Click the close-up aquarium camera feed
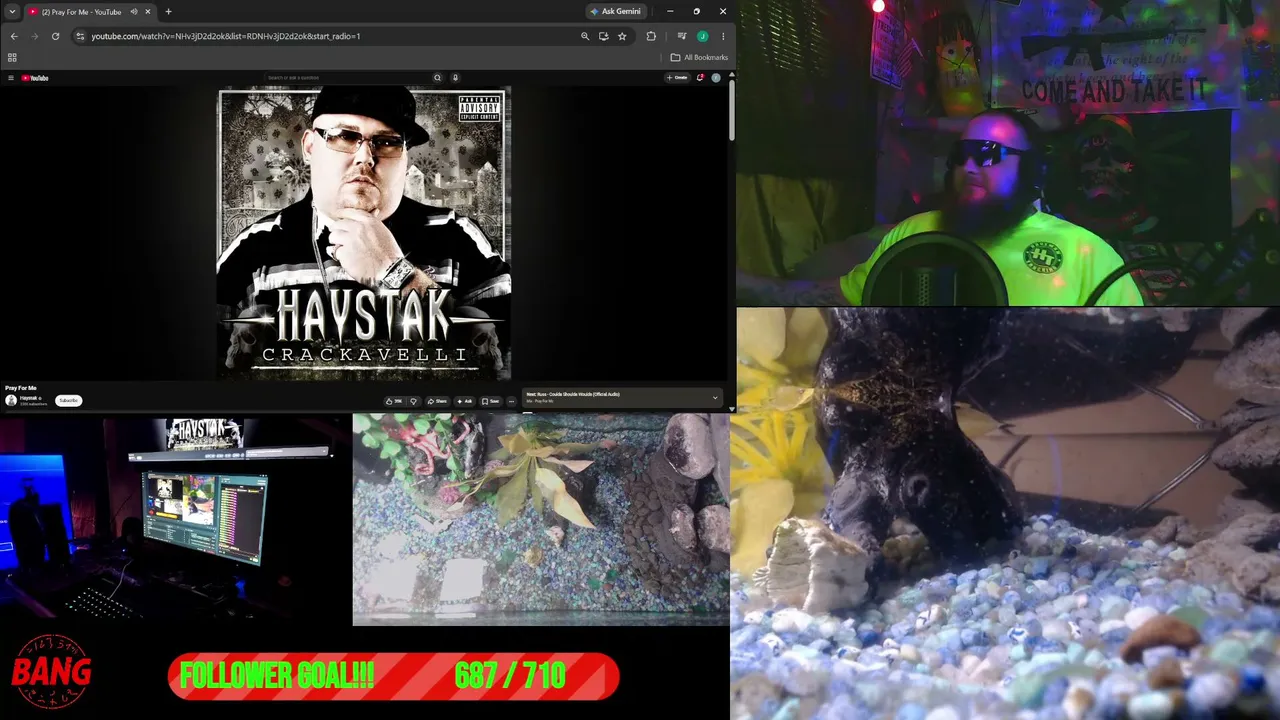The height and width of the screenshot is (720, 1280). click(x=1005, y=514)
